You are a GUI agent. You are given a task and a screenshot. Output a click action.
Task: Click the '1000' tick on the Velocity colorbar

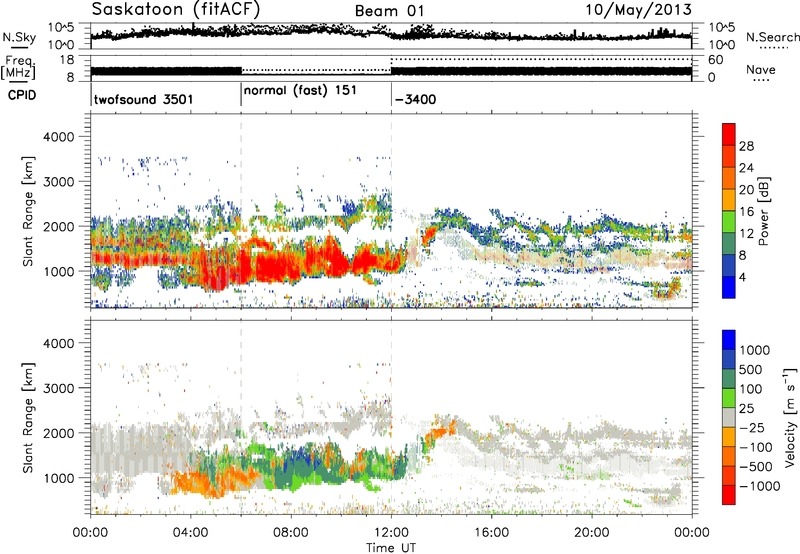click(755, 350)
